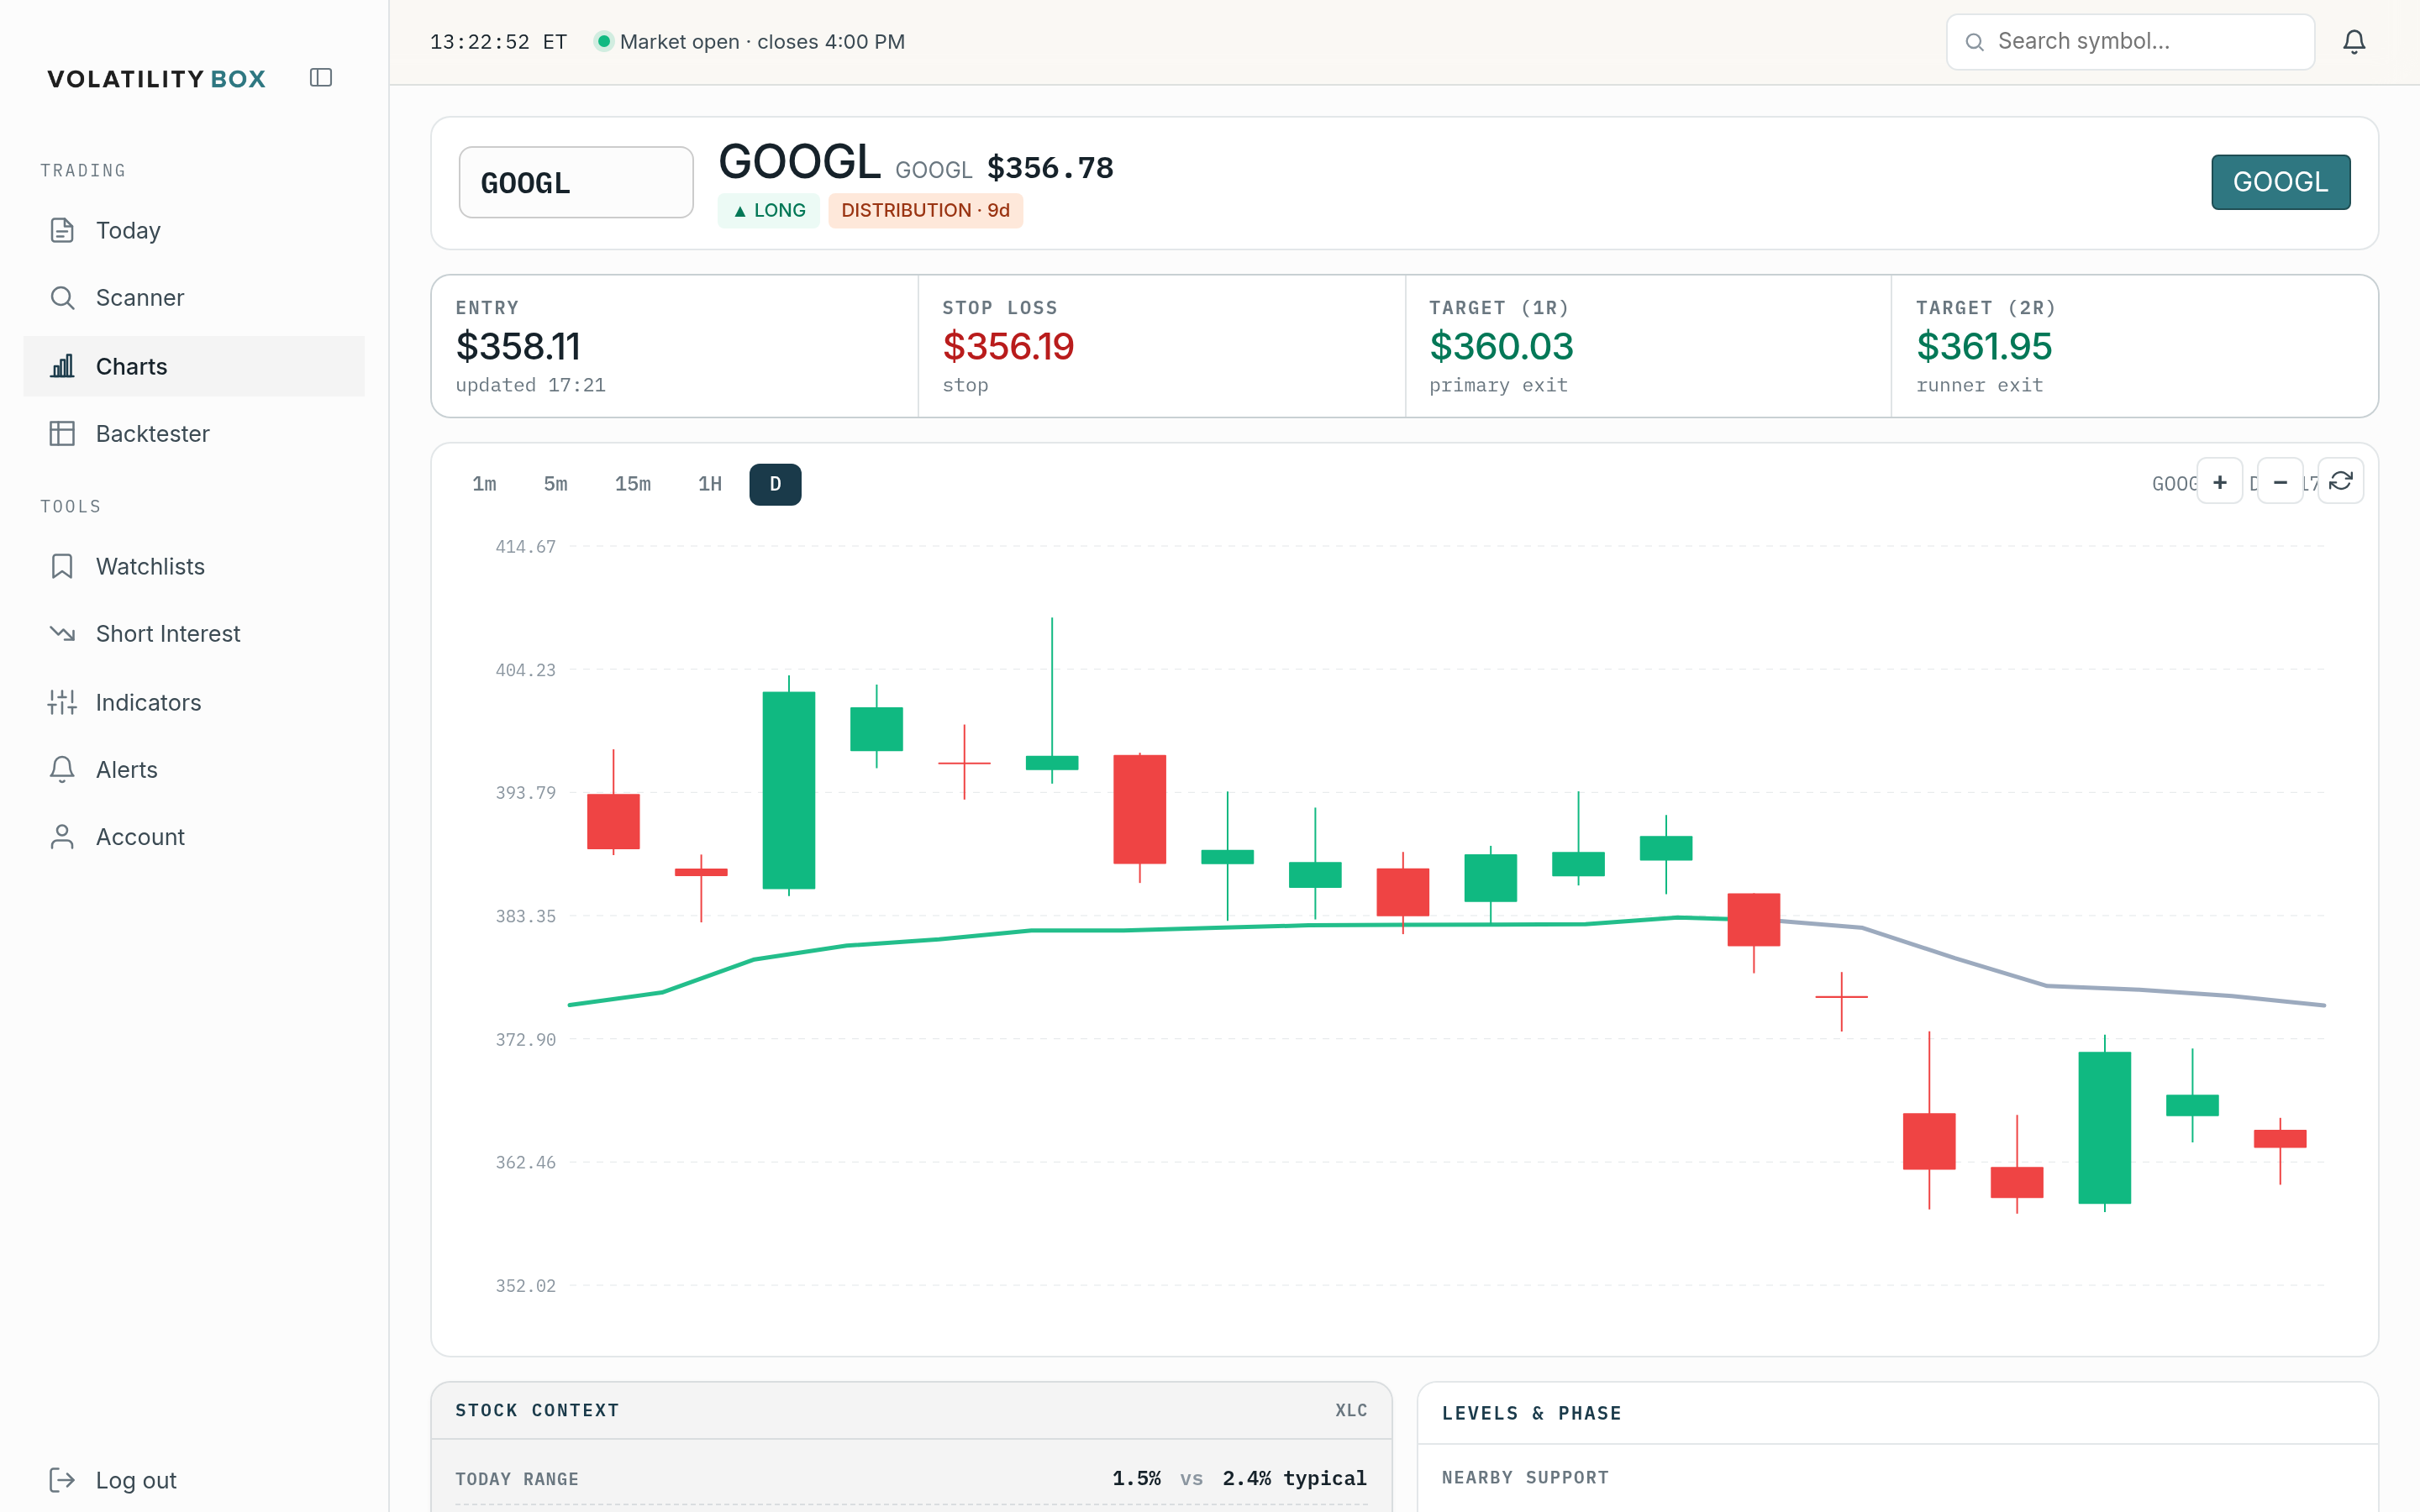Refresh the chart with reload icon
The height and width of the screenshot is (1512, 2420).
2341,482
